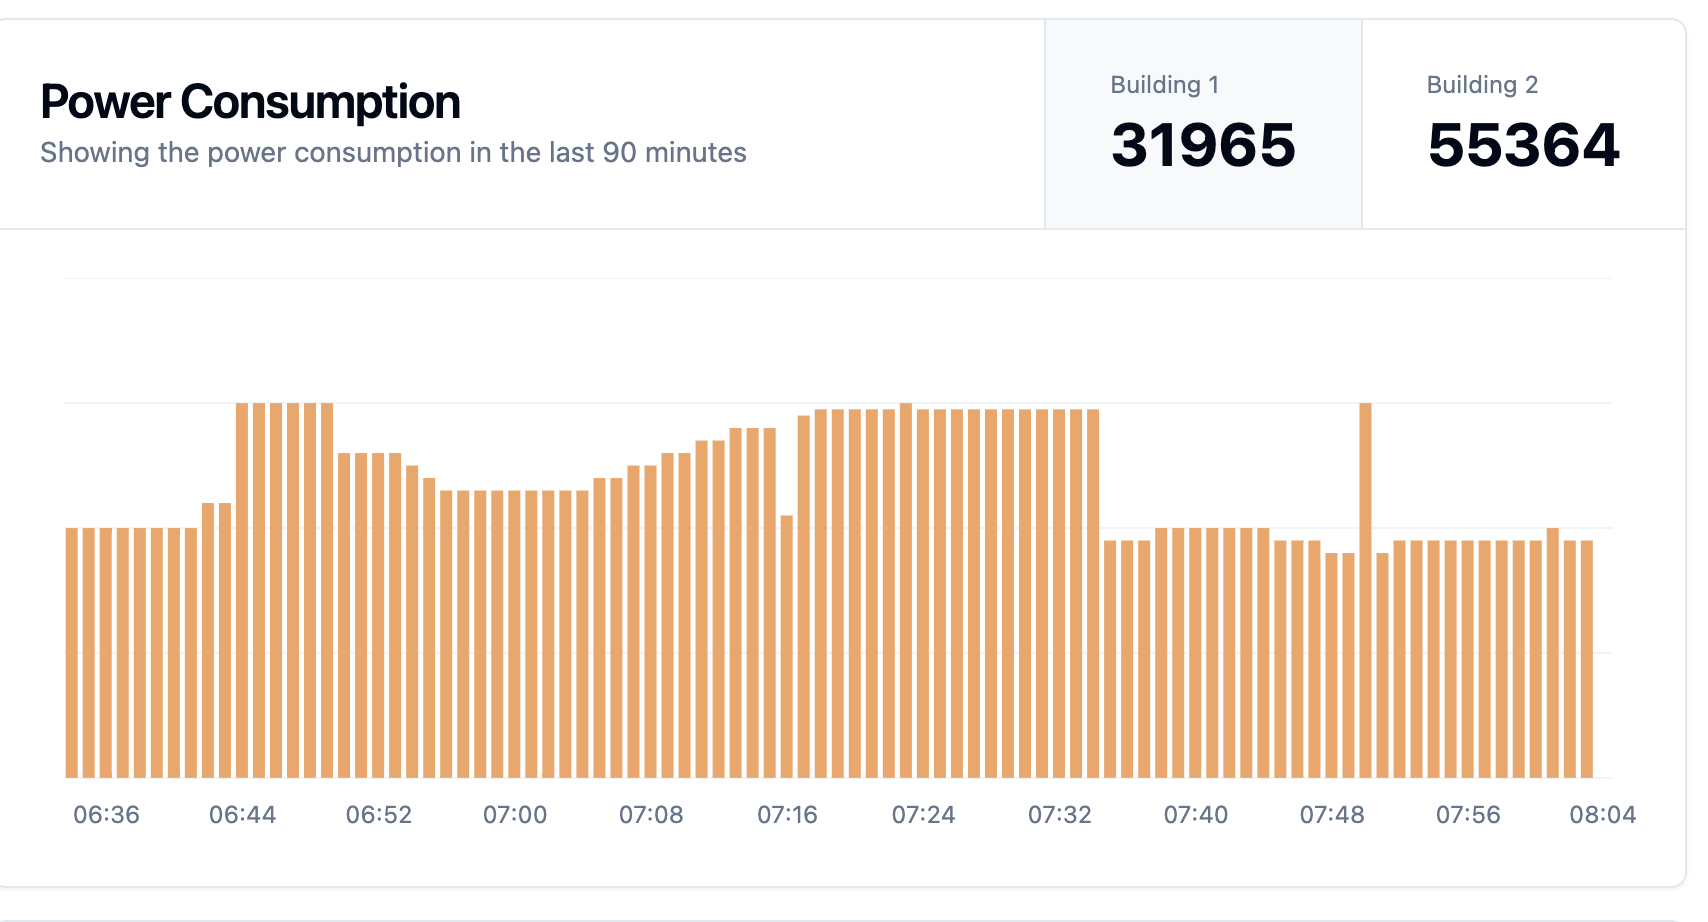Click the 07:56 axis label
1708x922 pixels.
[1468, 815]
